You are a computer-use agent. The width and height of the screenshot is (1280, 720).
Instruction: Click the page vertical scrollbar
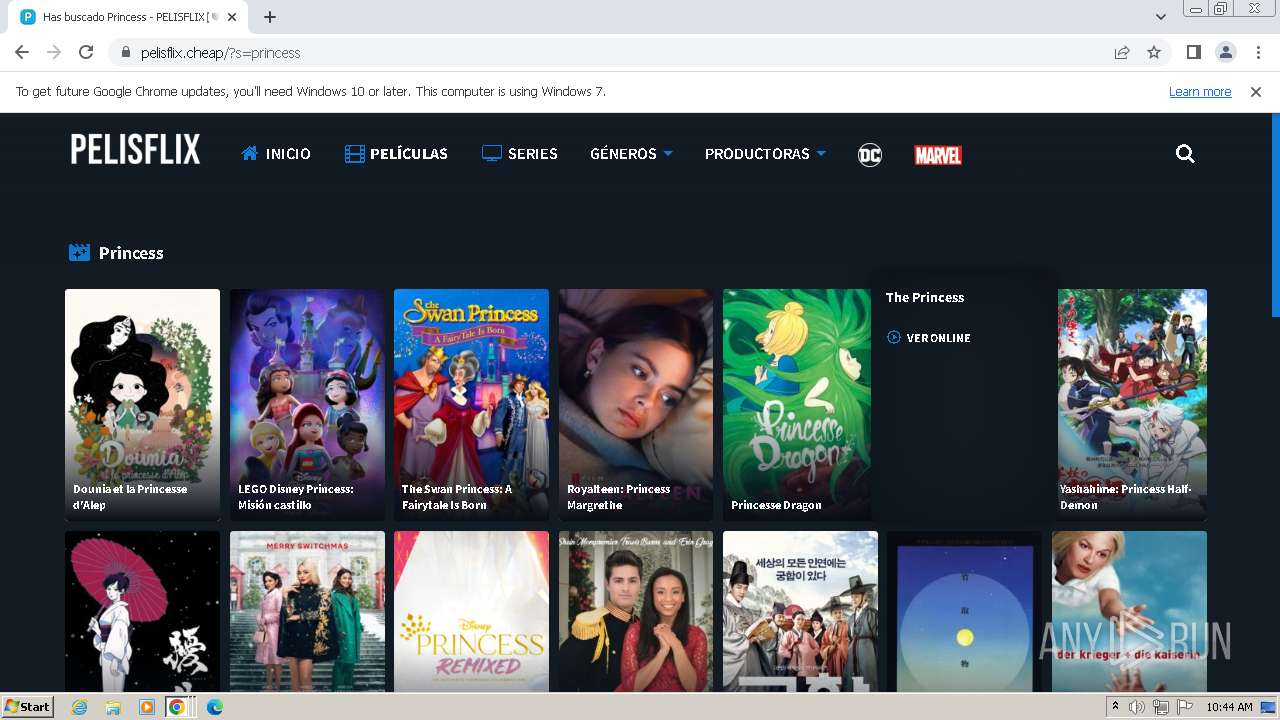pyautogui.click(x=1275, y=215)
